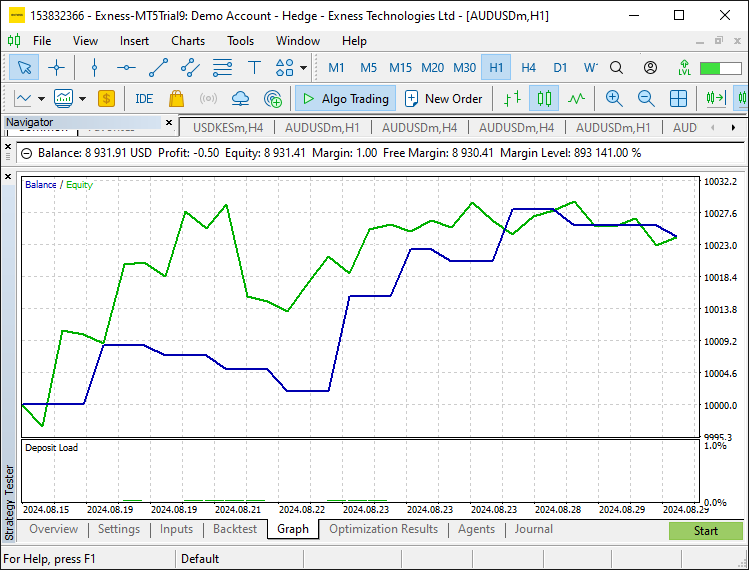Open the View menu
The width and height of the screenshot is (749, 570).
(x=85, y=41)
